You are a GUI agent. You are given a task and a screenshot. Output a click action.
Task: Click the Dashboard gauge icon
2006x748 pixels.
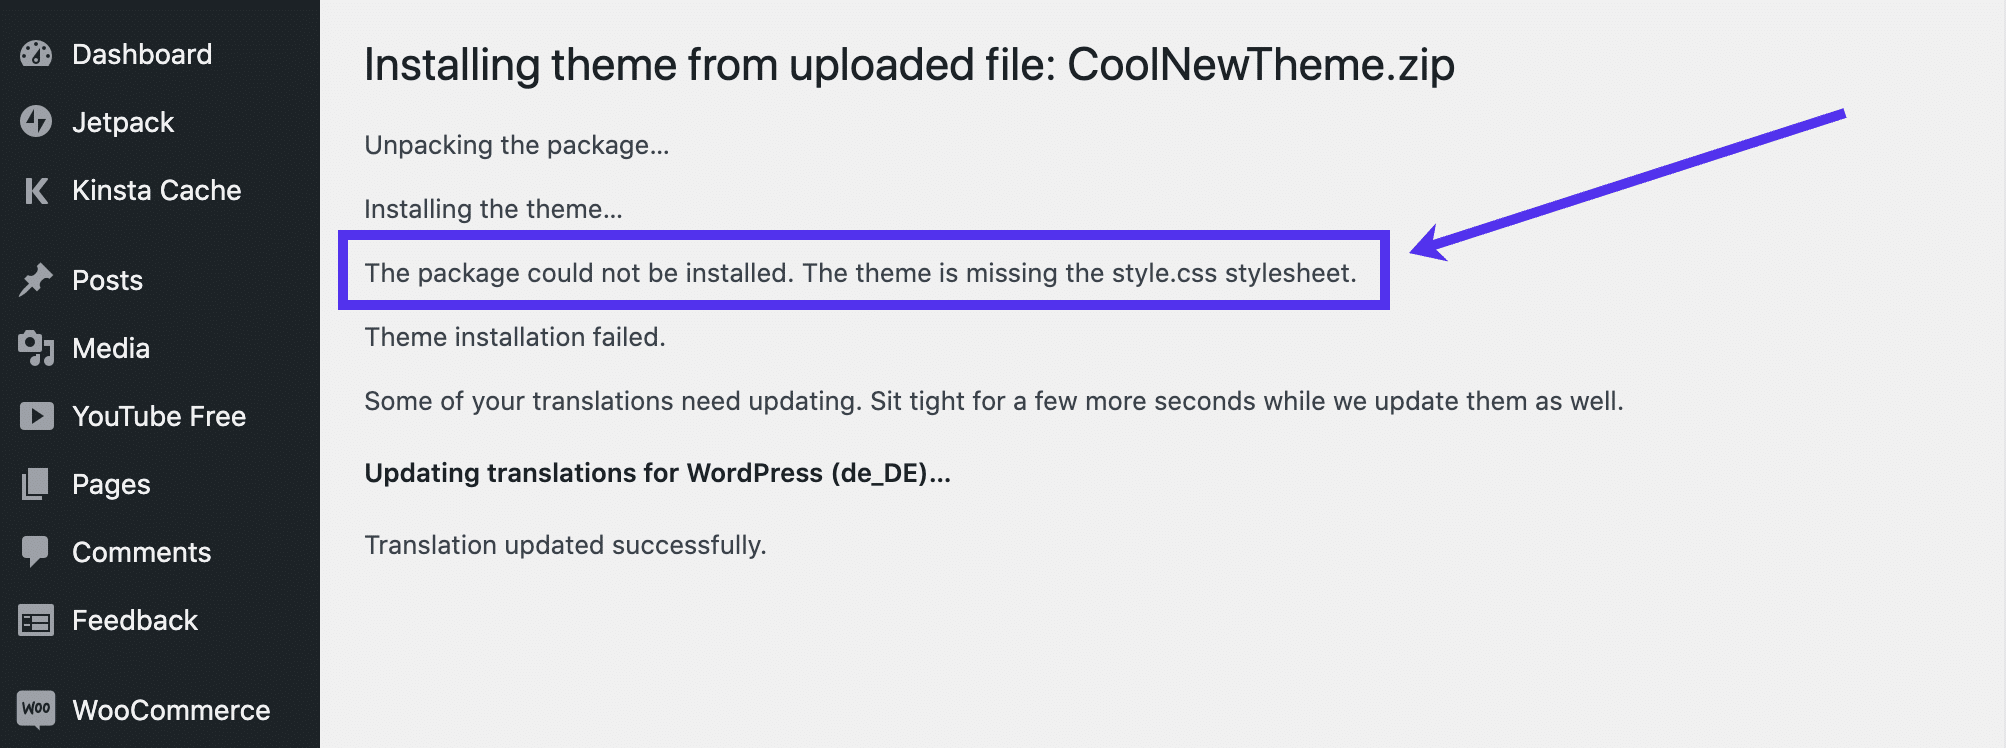click(36, 54)
